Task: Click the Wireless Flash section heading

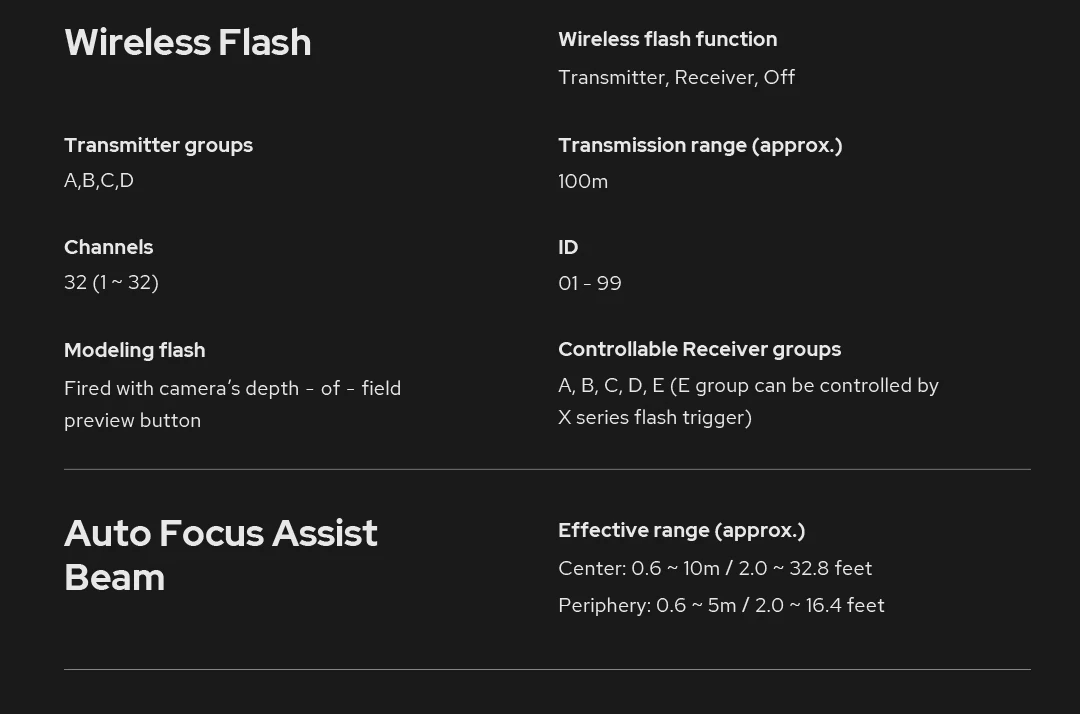Action: 188,42
